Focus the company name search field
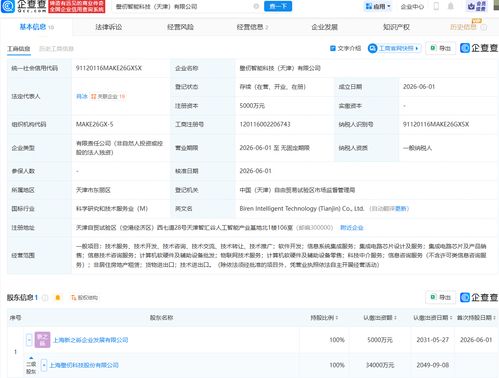Screen dimensions: 499x378 click(x=183, y=6)
